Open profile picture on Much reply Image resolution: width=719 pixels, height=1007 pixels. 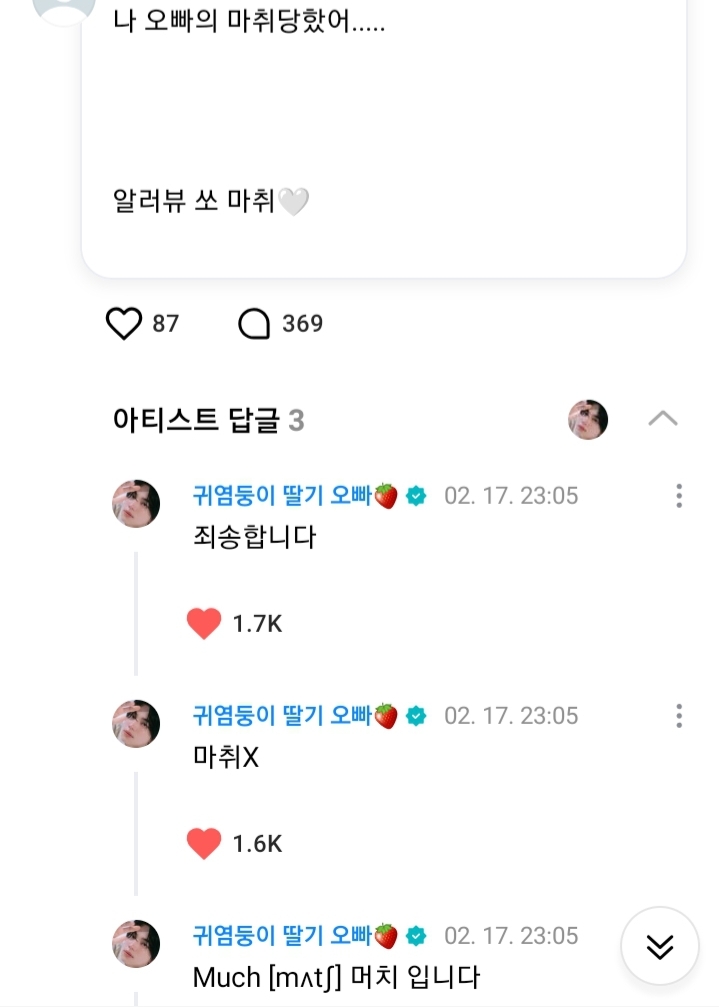pos(136,943)
